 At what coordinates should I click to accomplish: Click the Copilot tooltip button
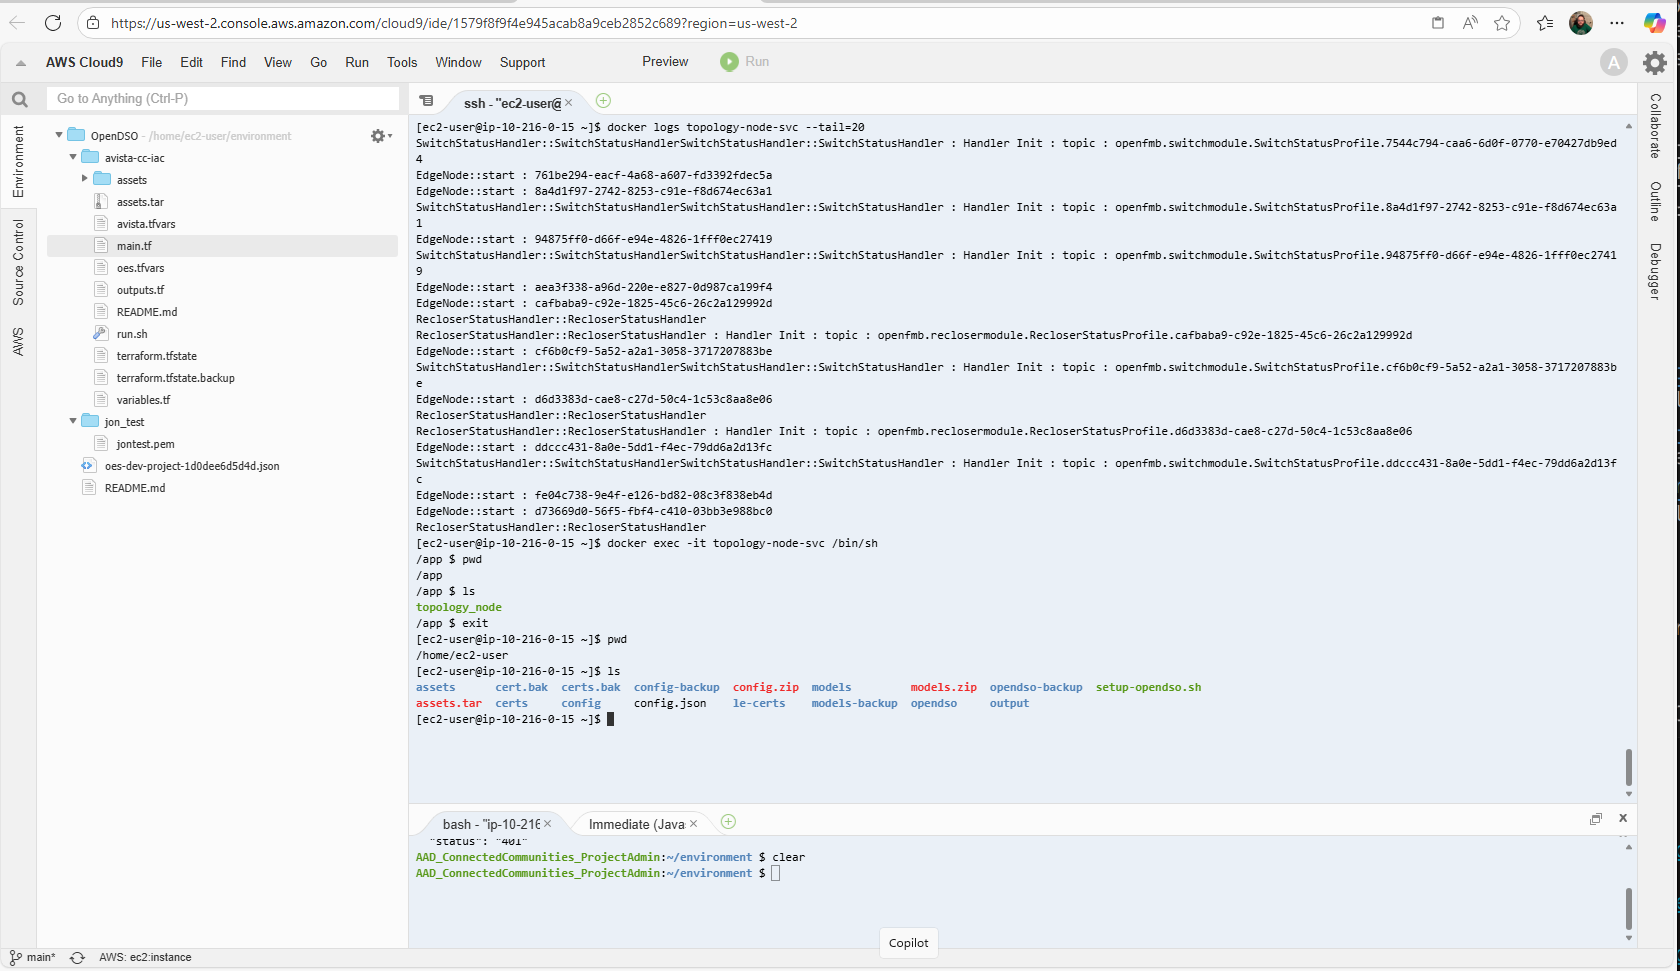[x=908, y=943]
